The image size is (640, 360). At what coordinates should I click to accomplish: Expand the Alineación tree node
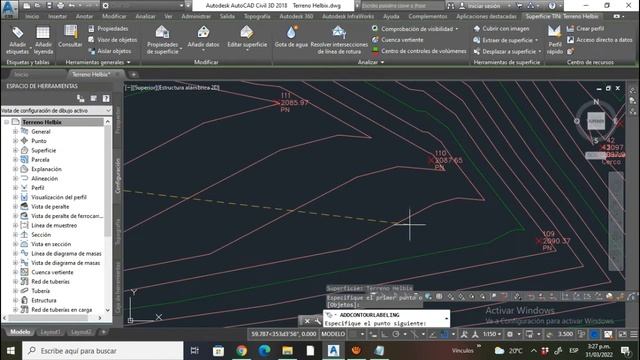pyautogui.click(x=15, y=178)
